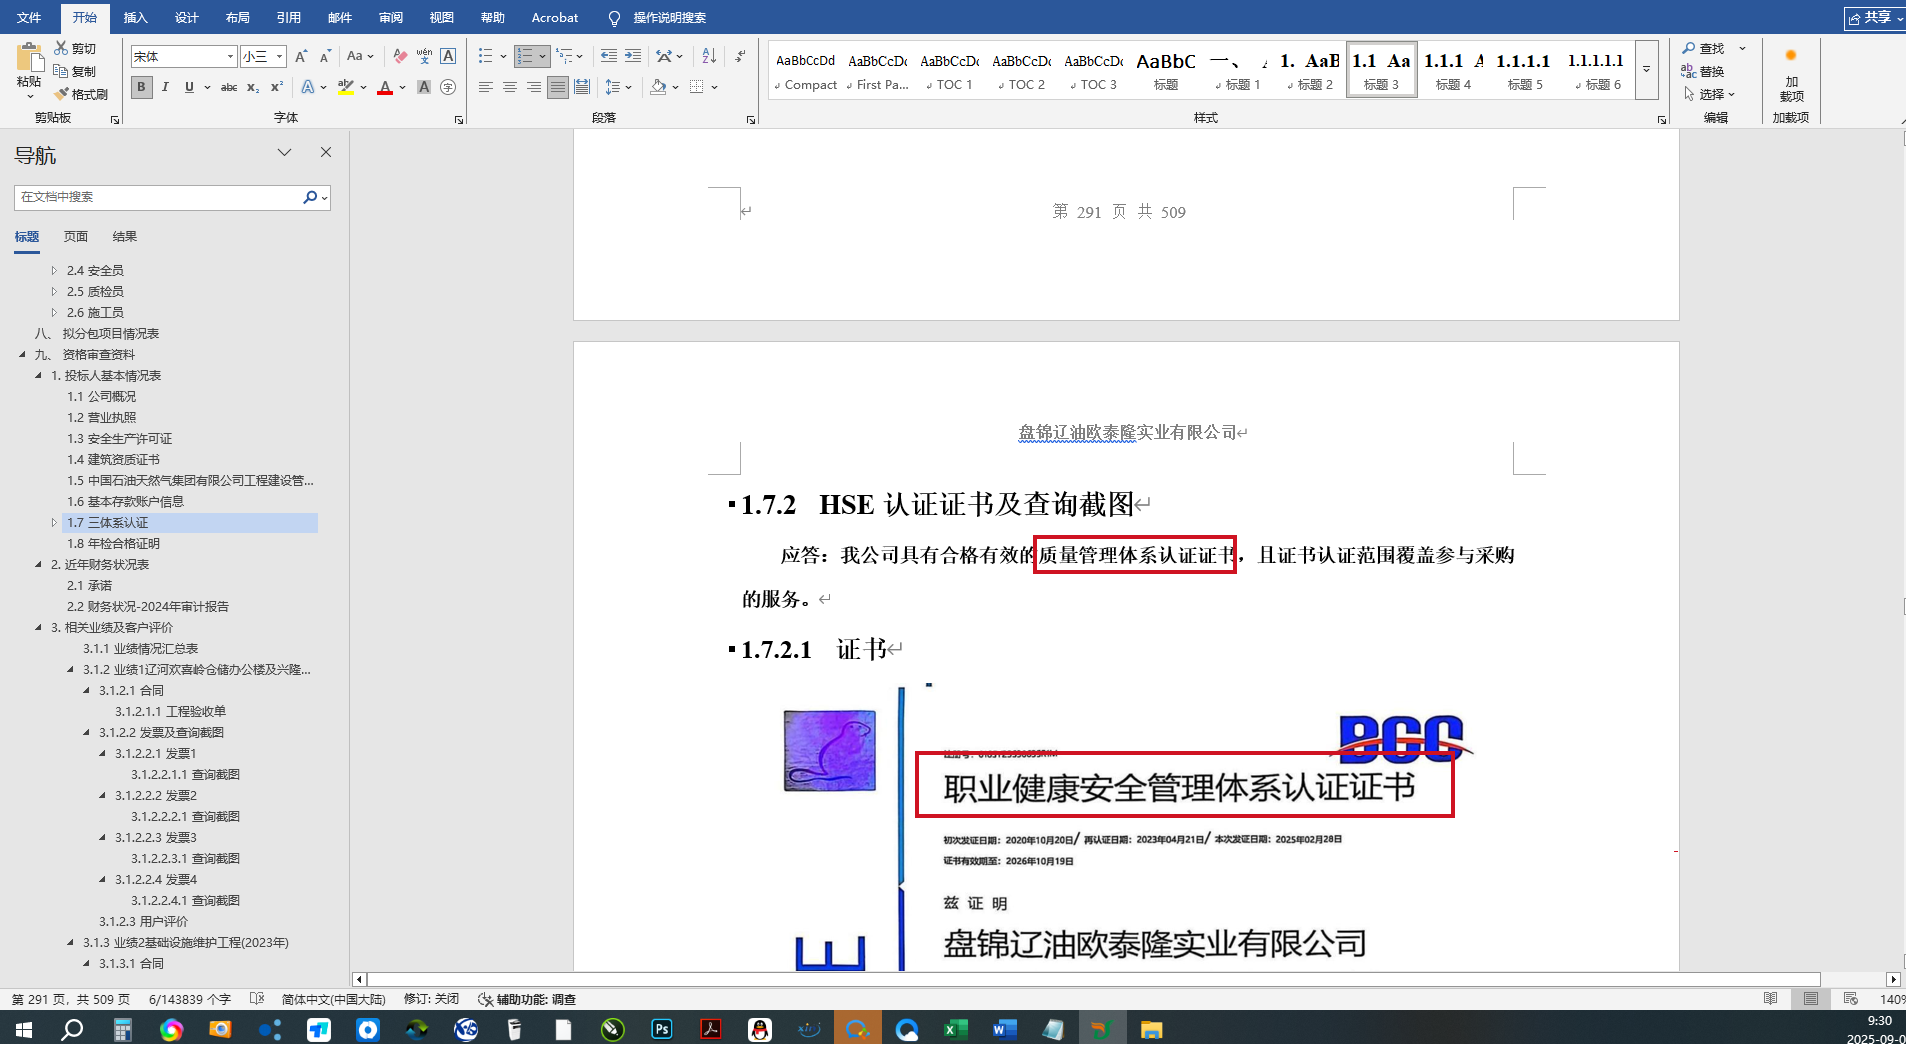Align text to the right
1906x1044 pixels.
[534, 87]
